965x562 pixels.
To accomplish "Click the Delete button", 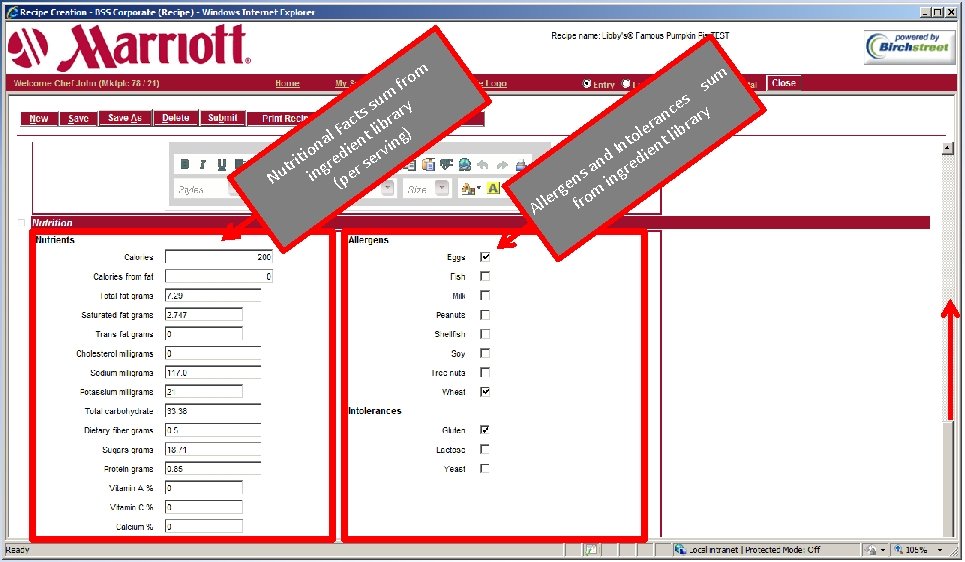I will 176,118.
